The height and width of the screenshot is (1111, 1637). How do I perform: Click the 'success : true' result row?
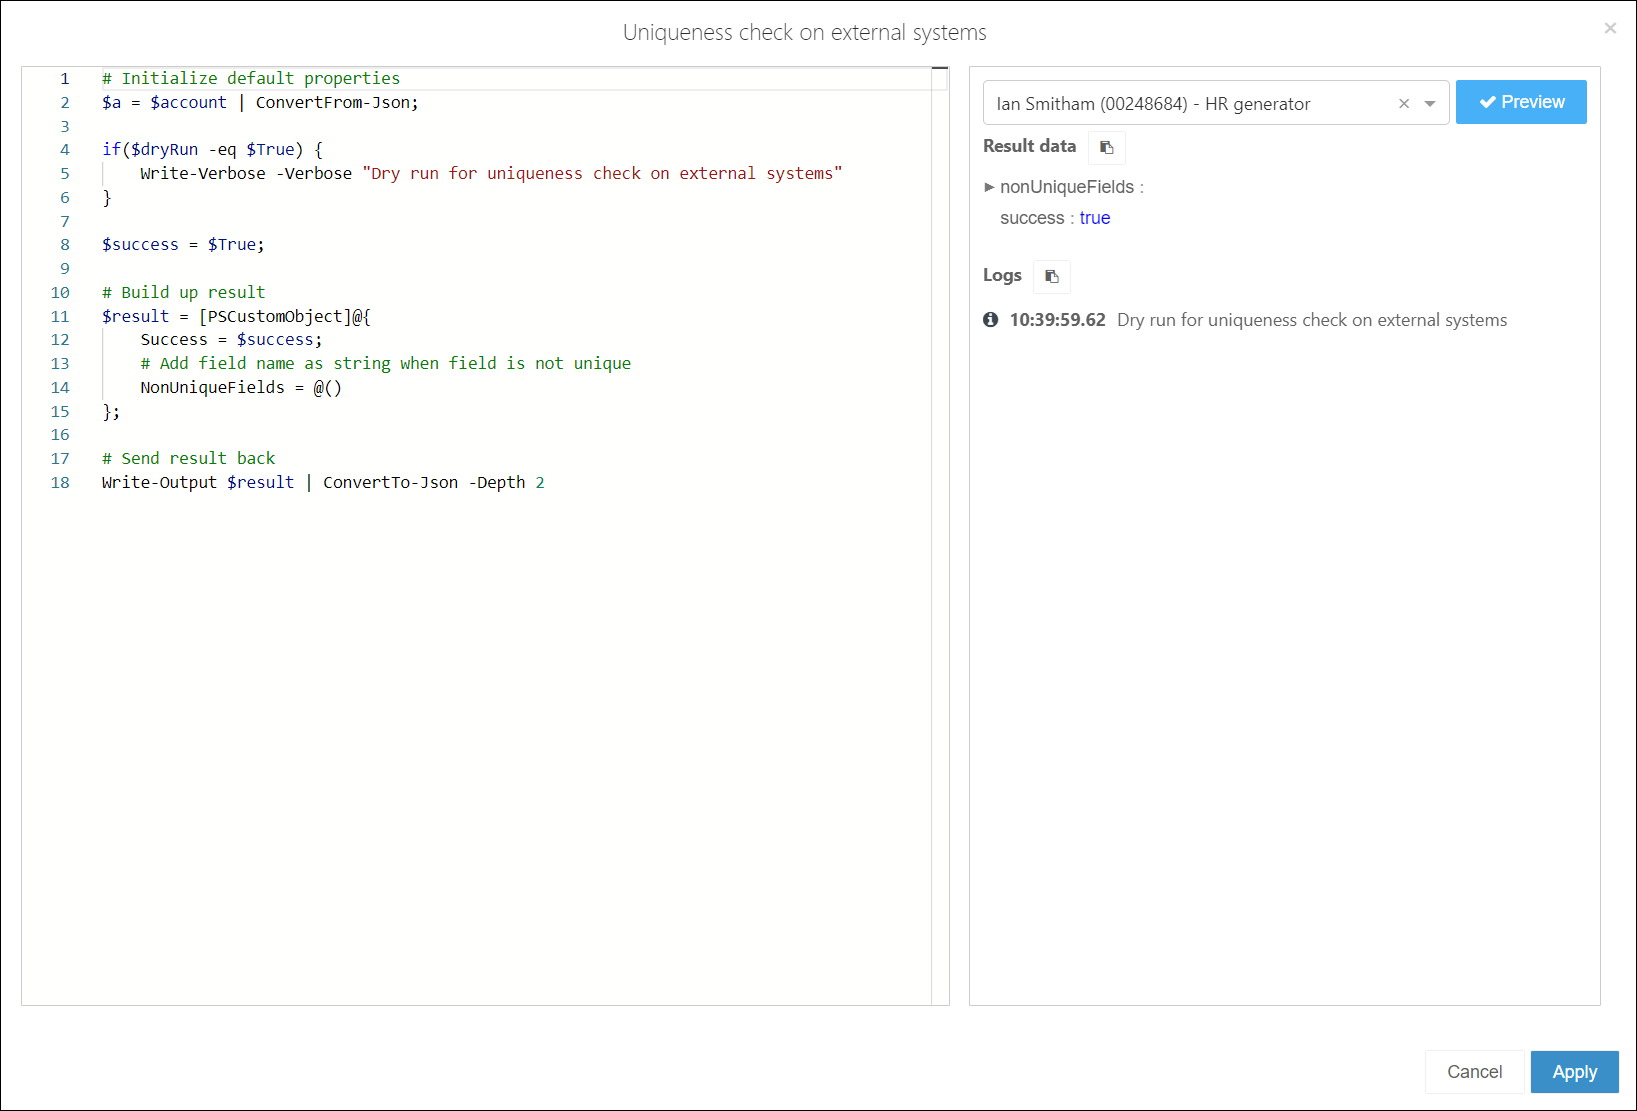point(1055,218)
